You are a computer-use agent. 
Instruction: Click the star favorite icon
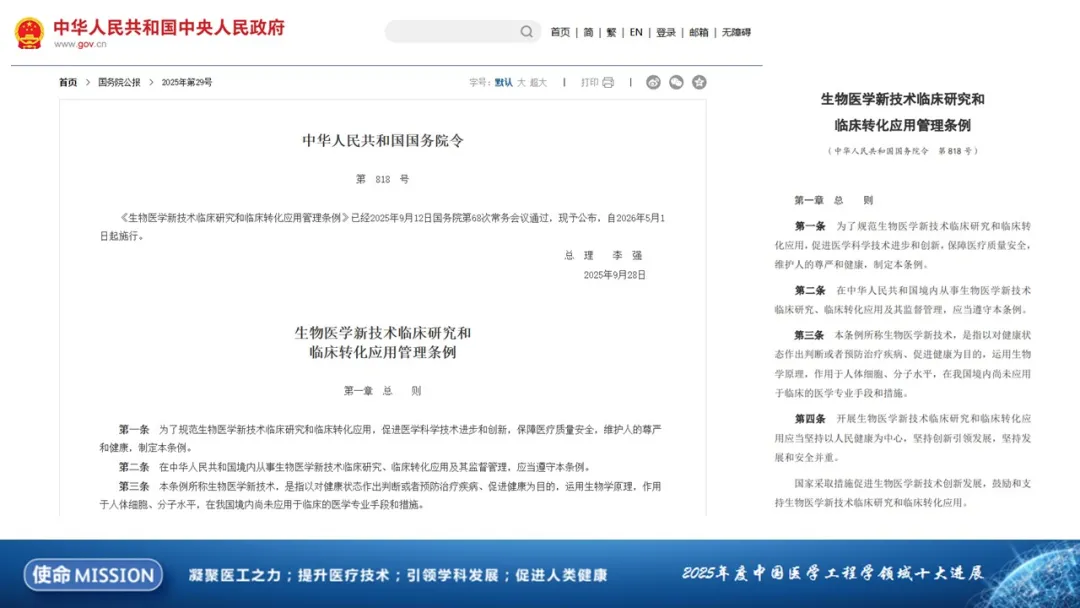[x=699, y=84]
